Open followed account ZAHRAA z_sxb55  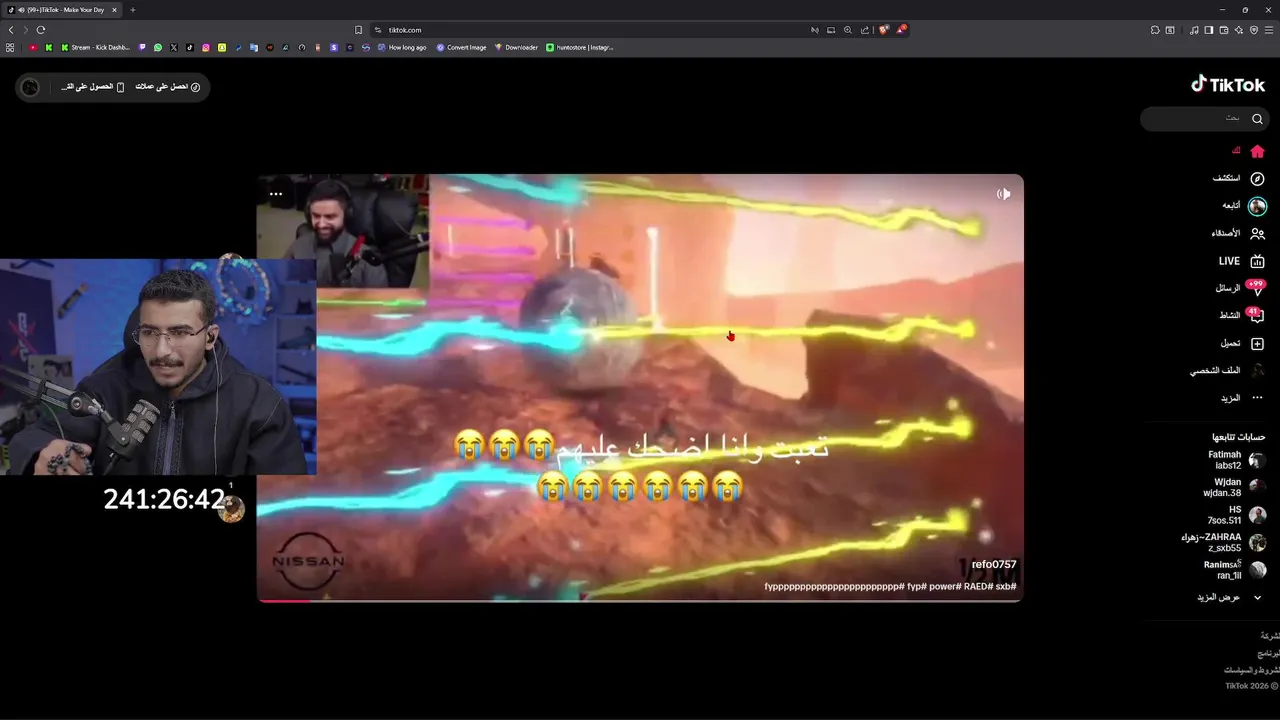tap(1224, 542)
